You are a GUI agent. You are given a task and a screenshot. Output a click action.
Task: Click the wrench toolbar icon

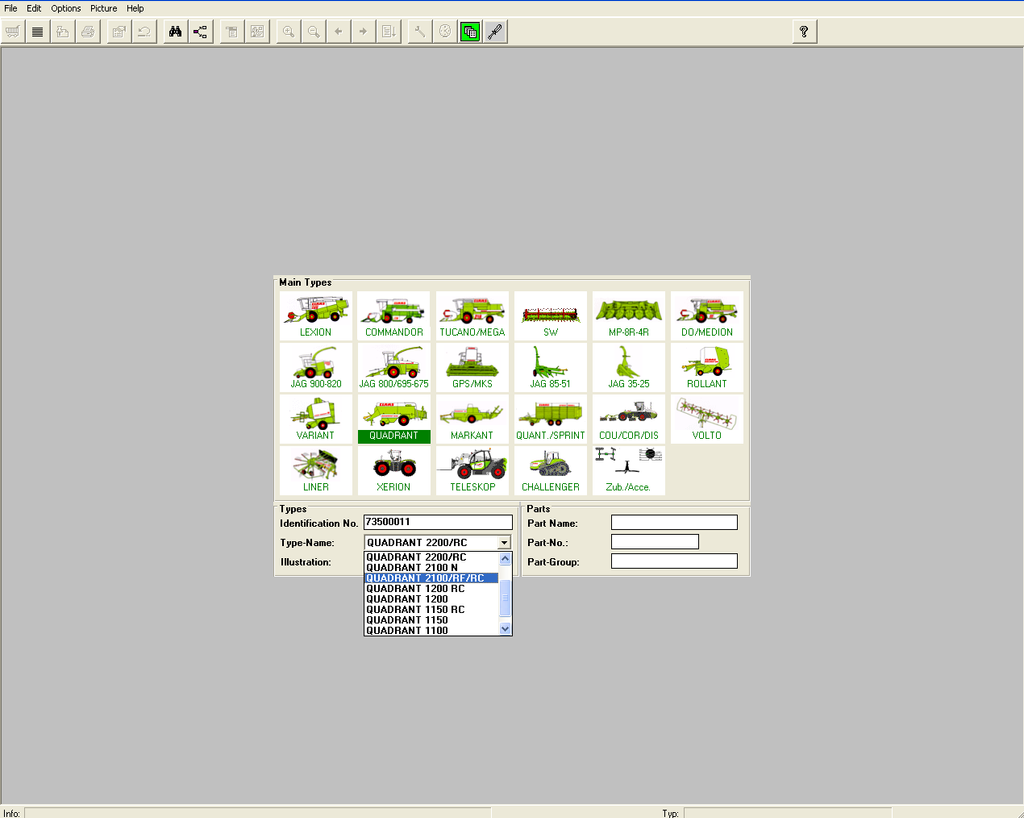[x=420, y=31]
